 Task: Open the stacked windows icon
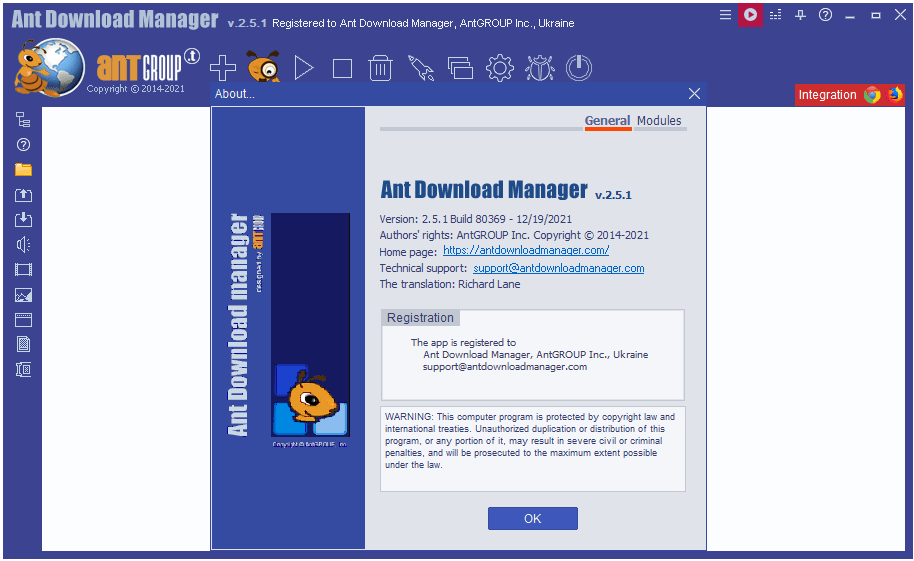460,68
